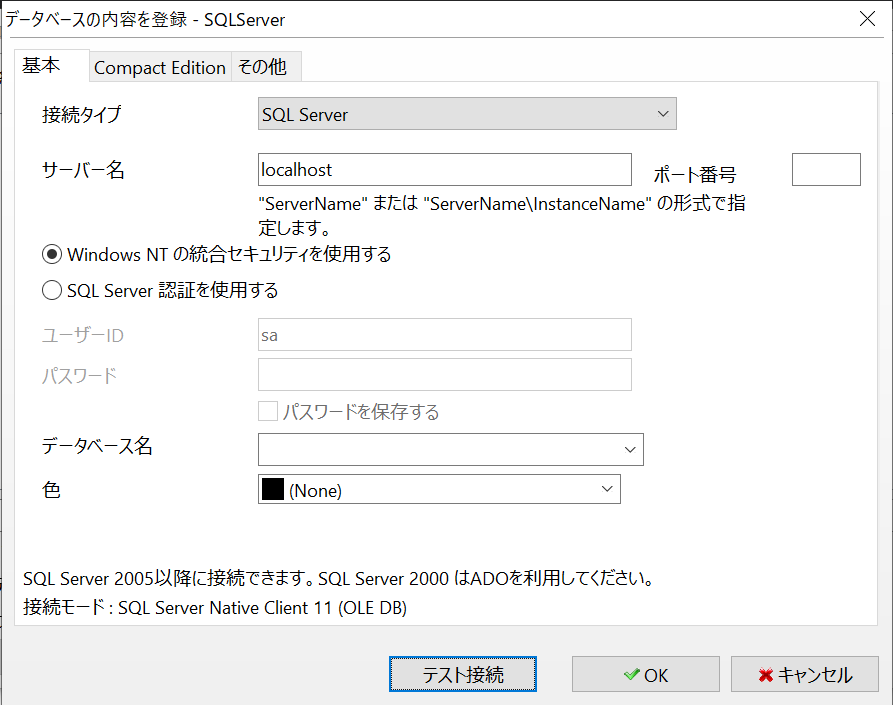Click the red X icon on キャンセル
Image resolution: width=893 pixels, height=705 pixels.
tap(766, 675)
